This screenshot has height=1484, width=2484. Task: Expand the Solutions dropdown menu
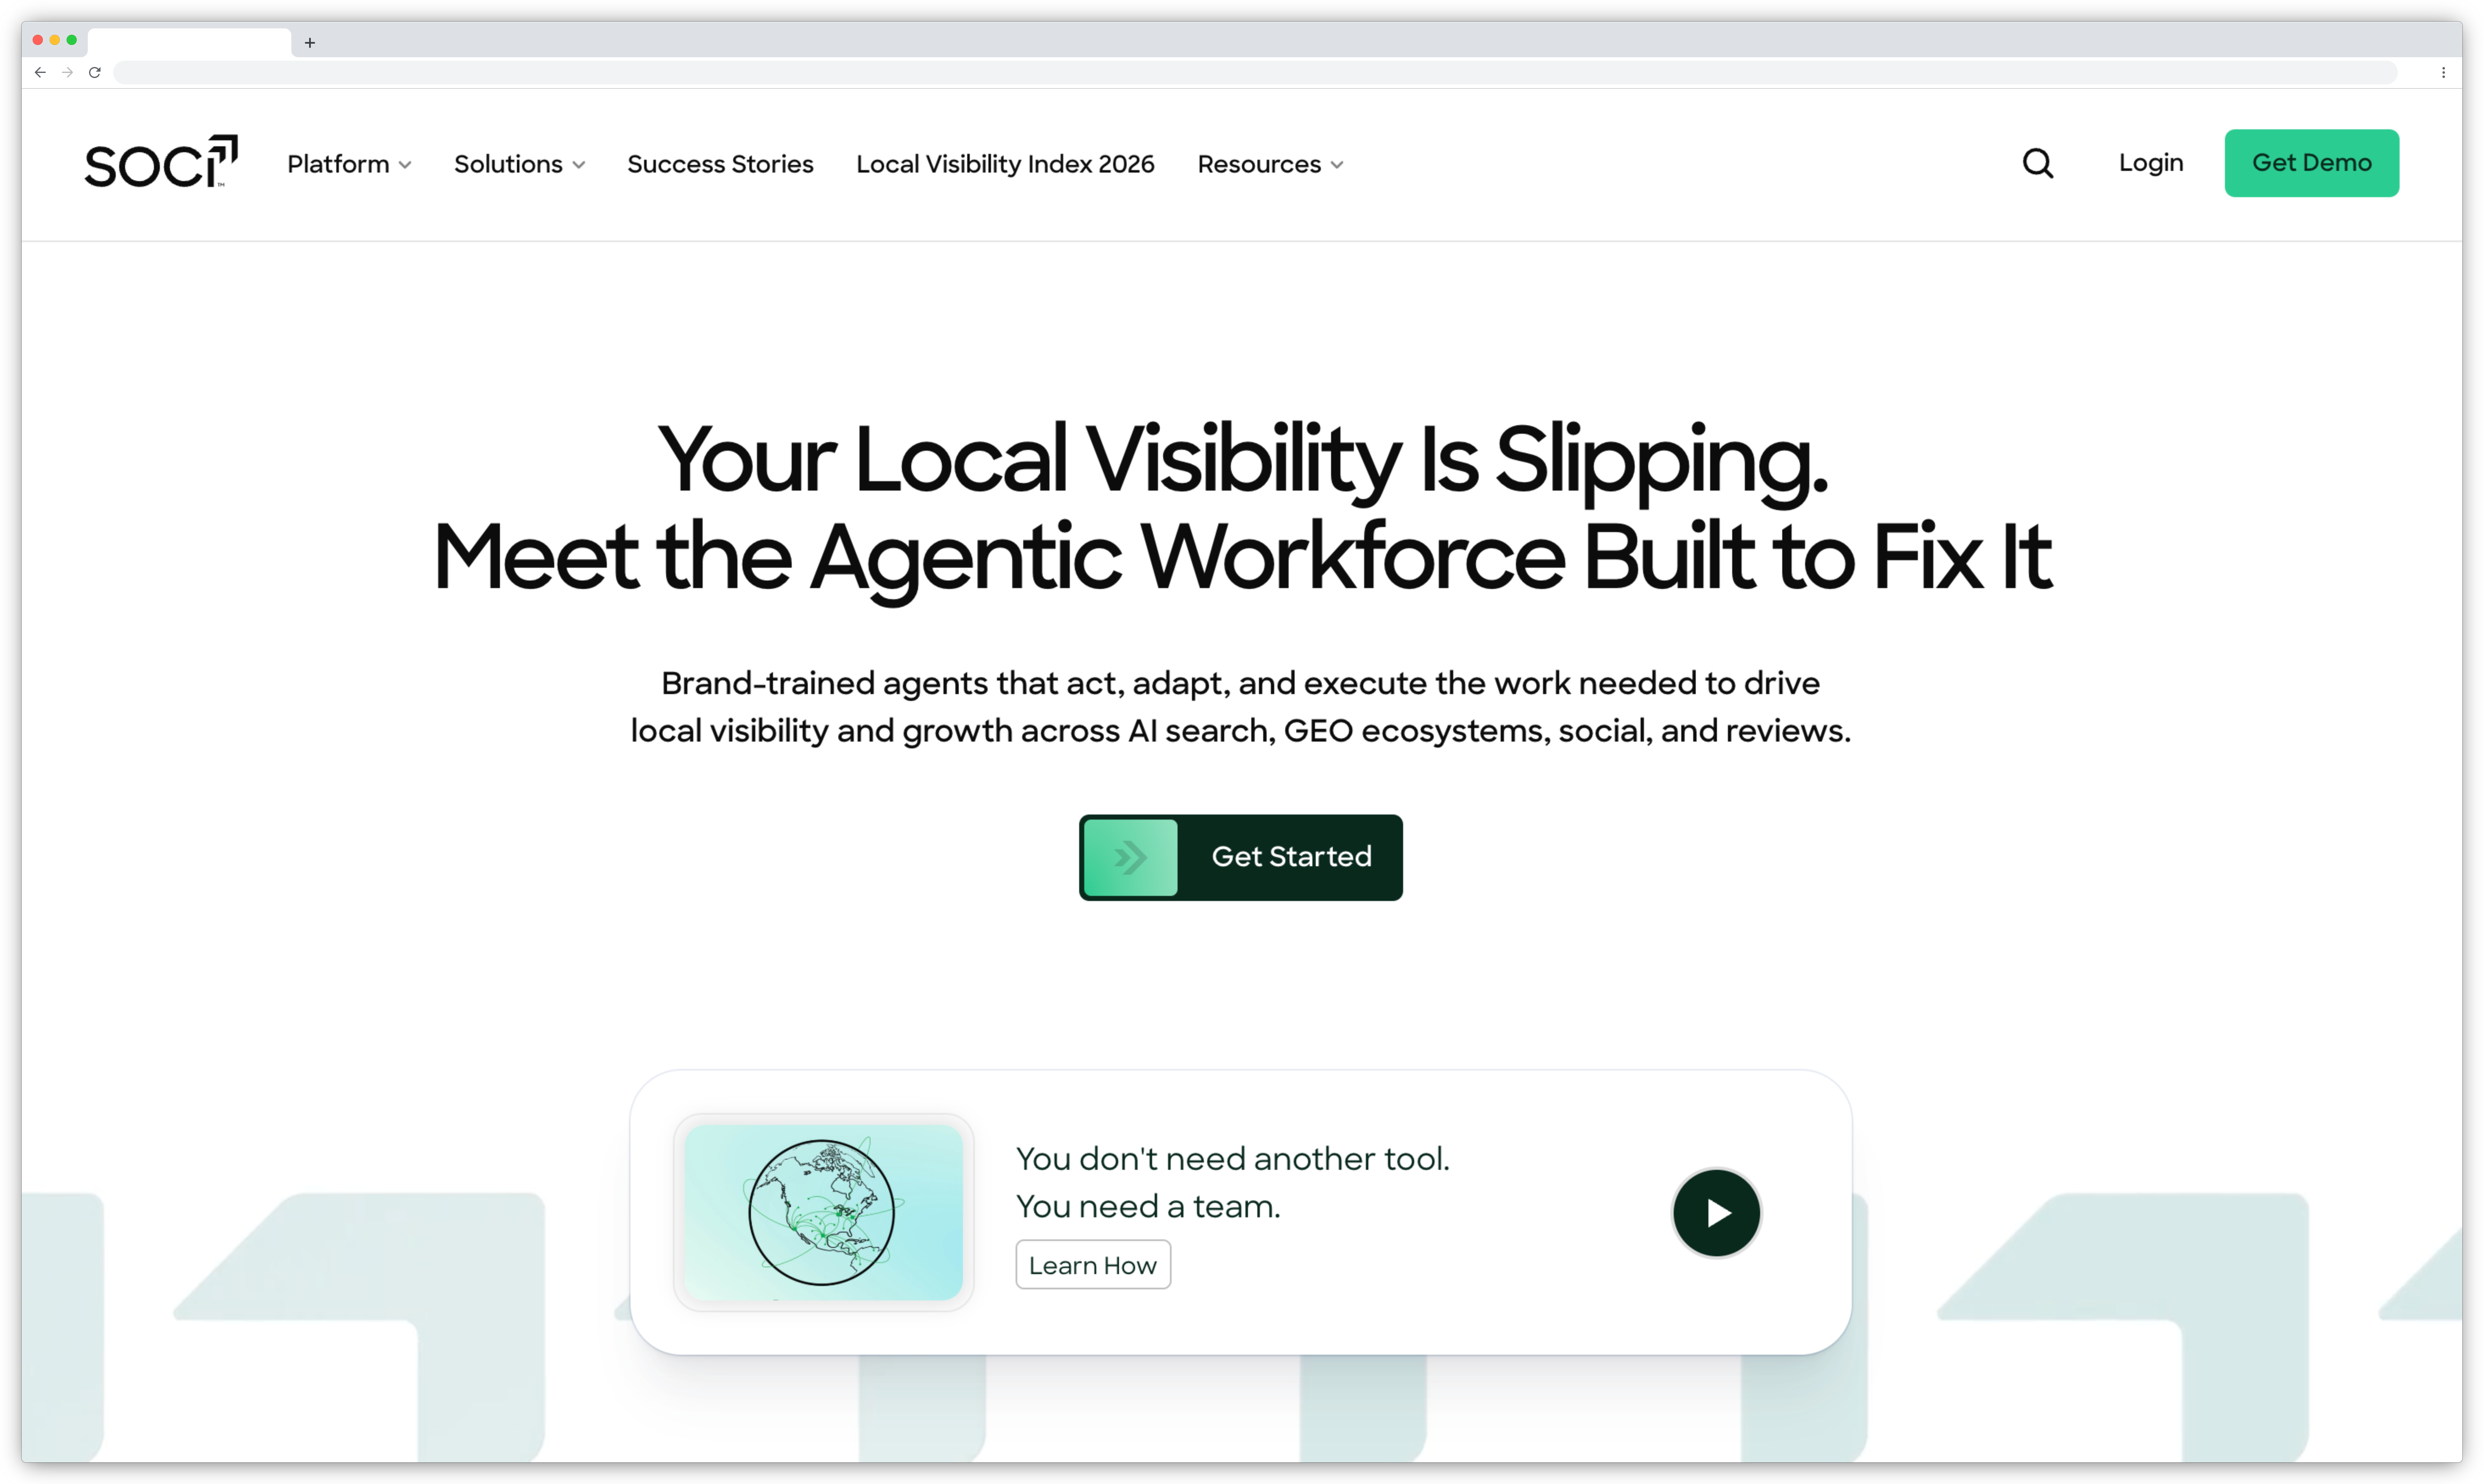click(x=519, y=164)
